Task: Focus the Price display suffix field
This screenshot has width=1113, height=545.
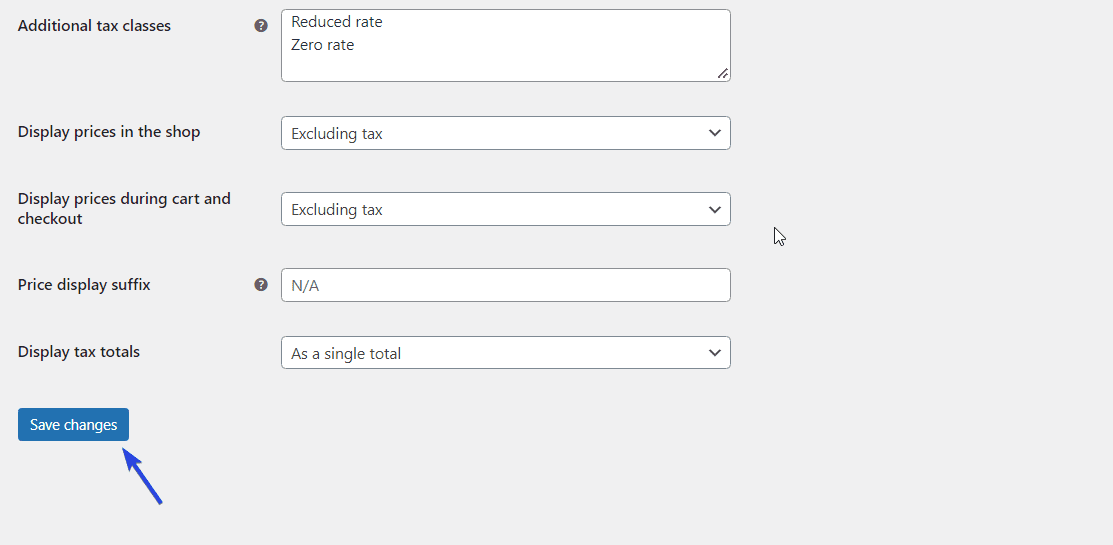Action: [x=505, y=285]
